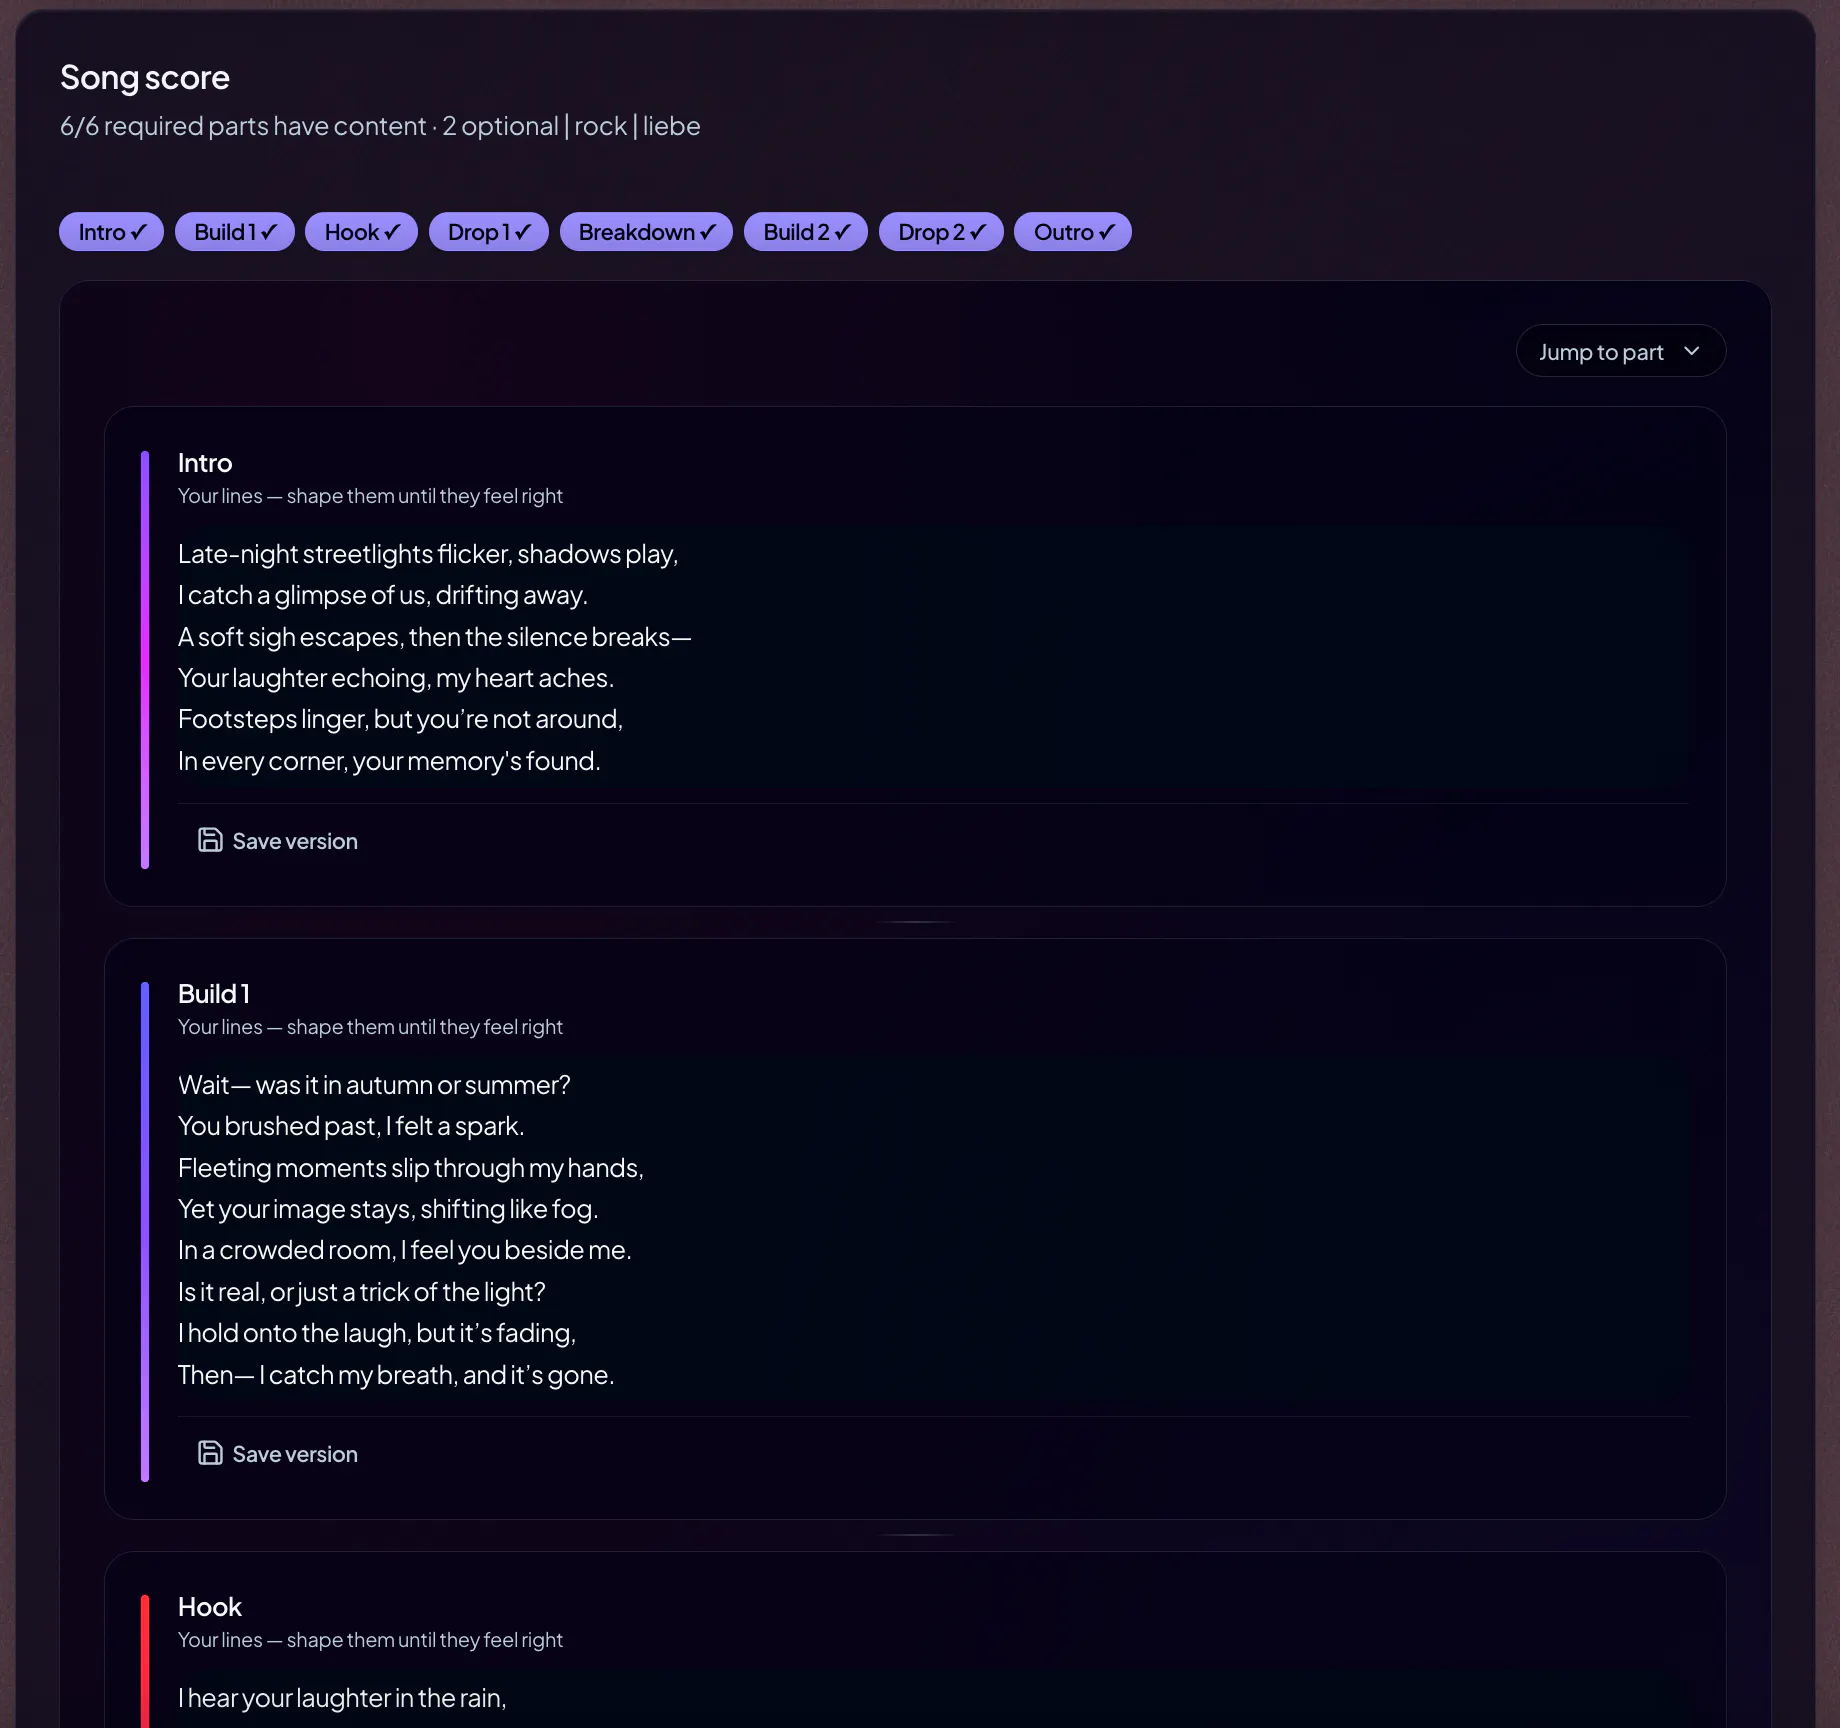Select the Build 2 part chip
This screenshot has width=1840, height=1728.
click(806, 232)
